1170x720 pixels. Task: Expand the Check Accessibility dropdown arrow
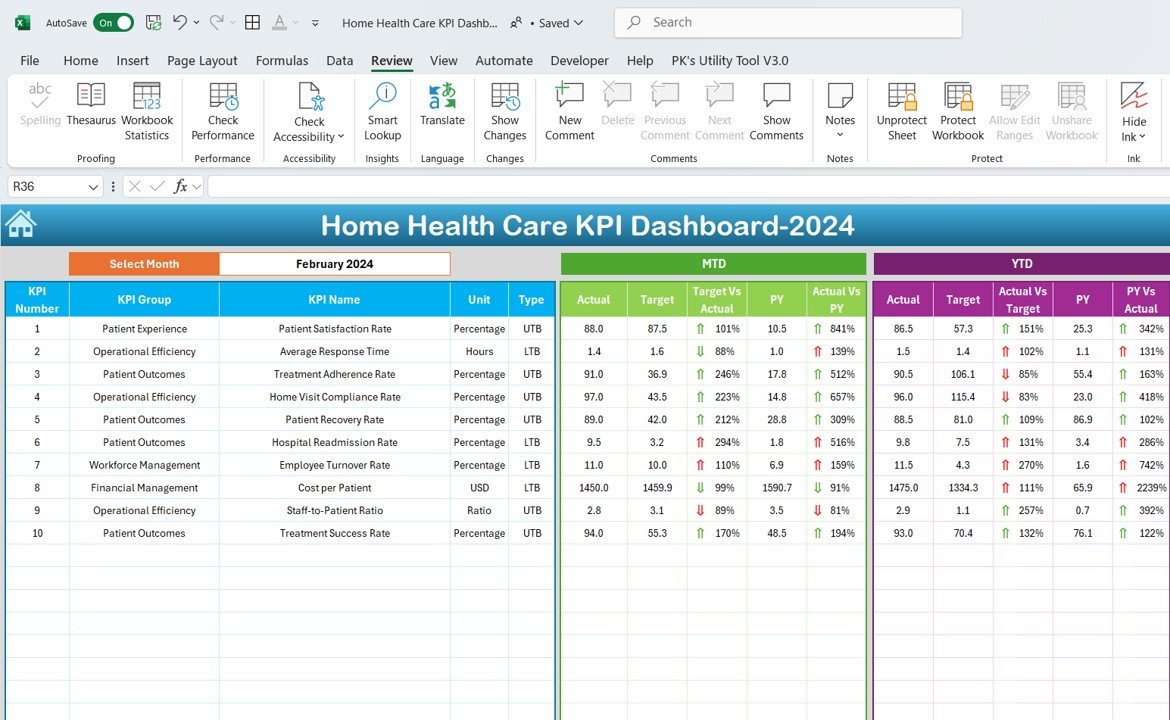click(x=341, y=137)
